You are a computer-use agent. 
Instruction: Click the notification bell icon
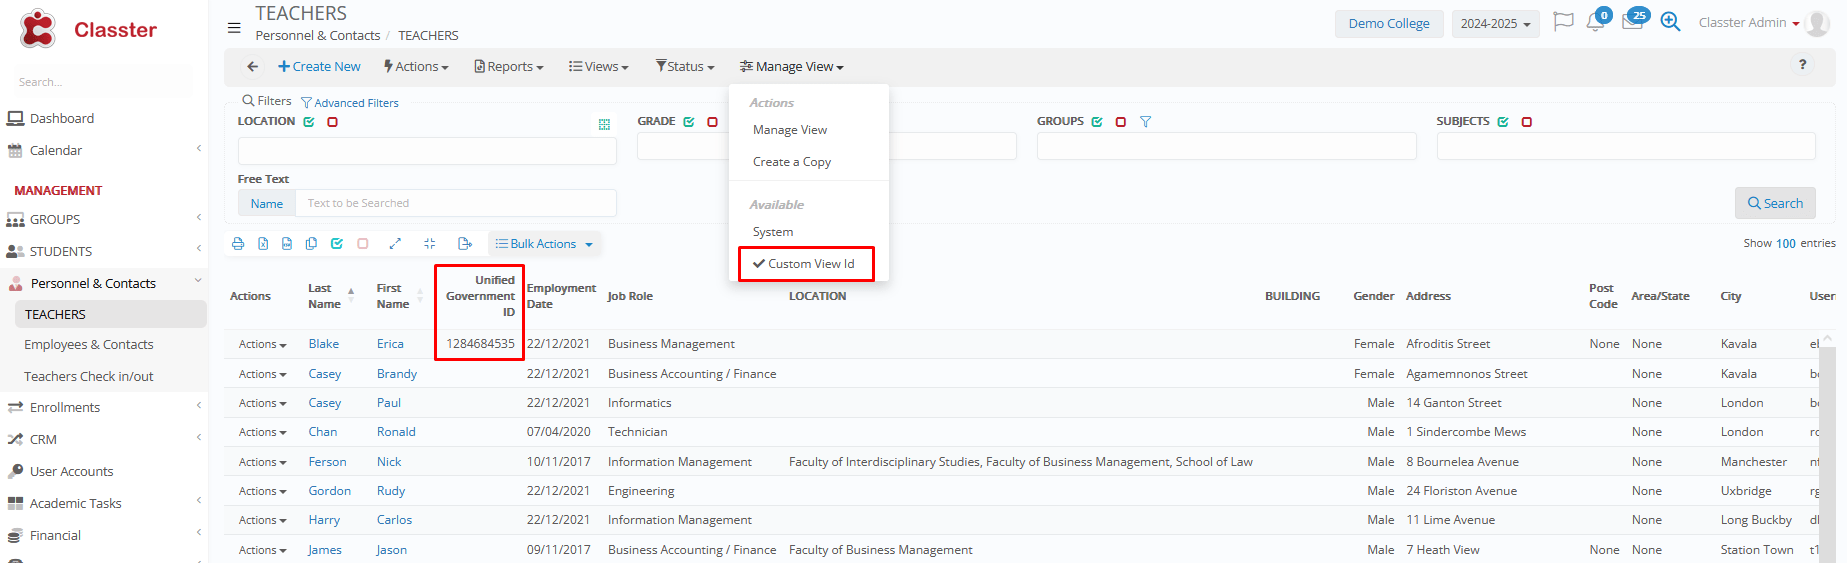[x=1595, y=22]
